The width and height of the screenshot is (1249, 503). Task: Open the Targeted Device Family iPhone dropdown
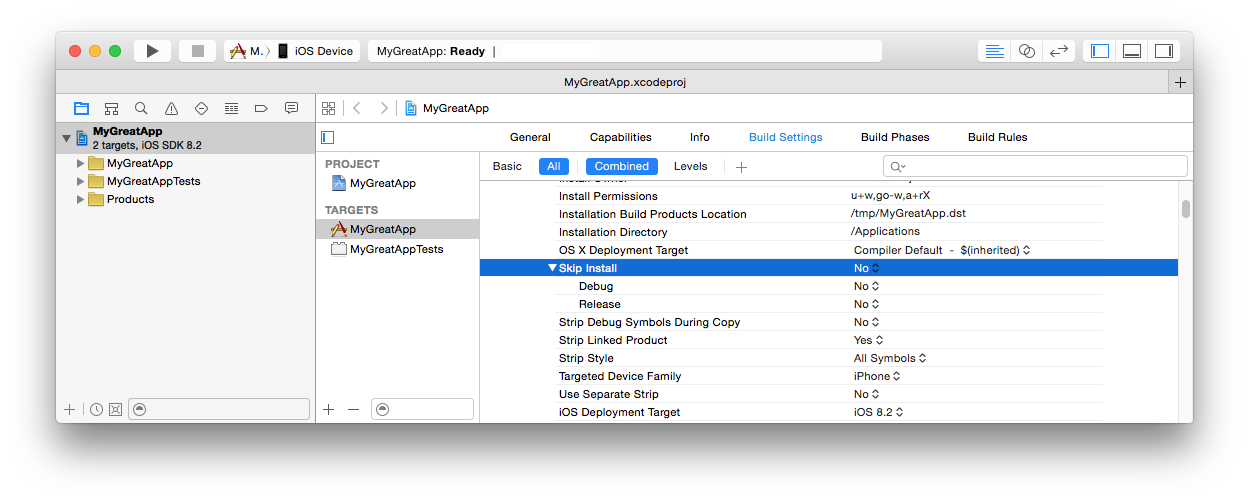click(x=877, y=376)
